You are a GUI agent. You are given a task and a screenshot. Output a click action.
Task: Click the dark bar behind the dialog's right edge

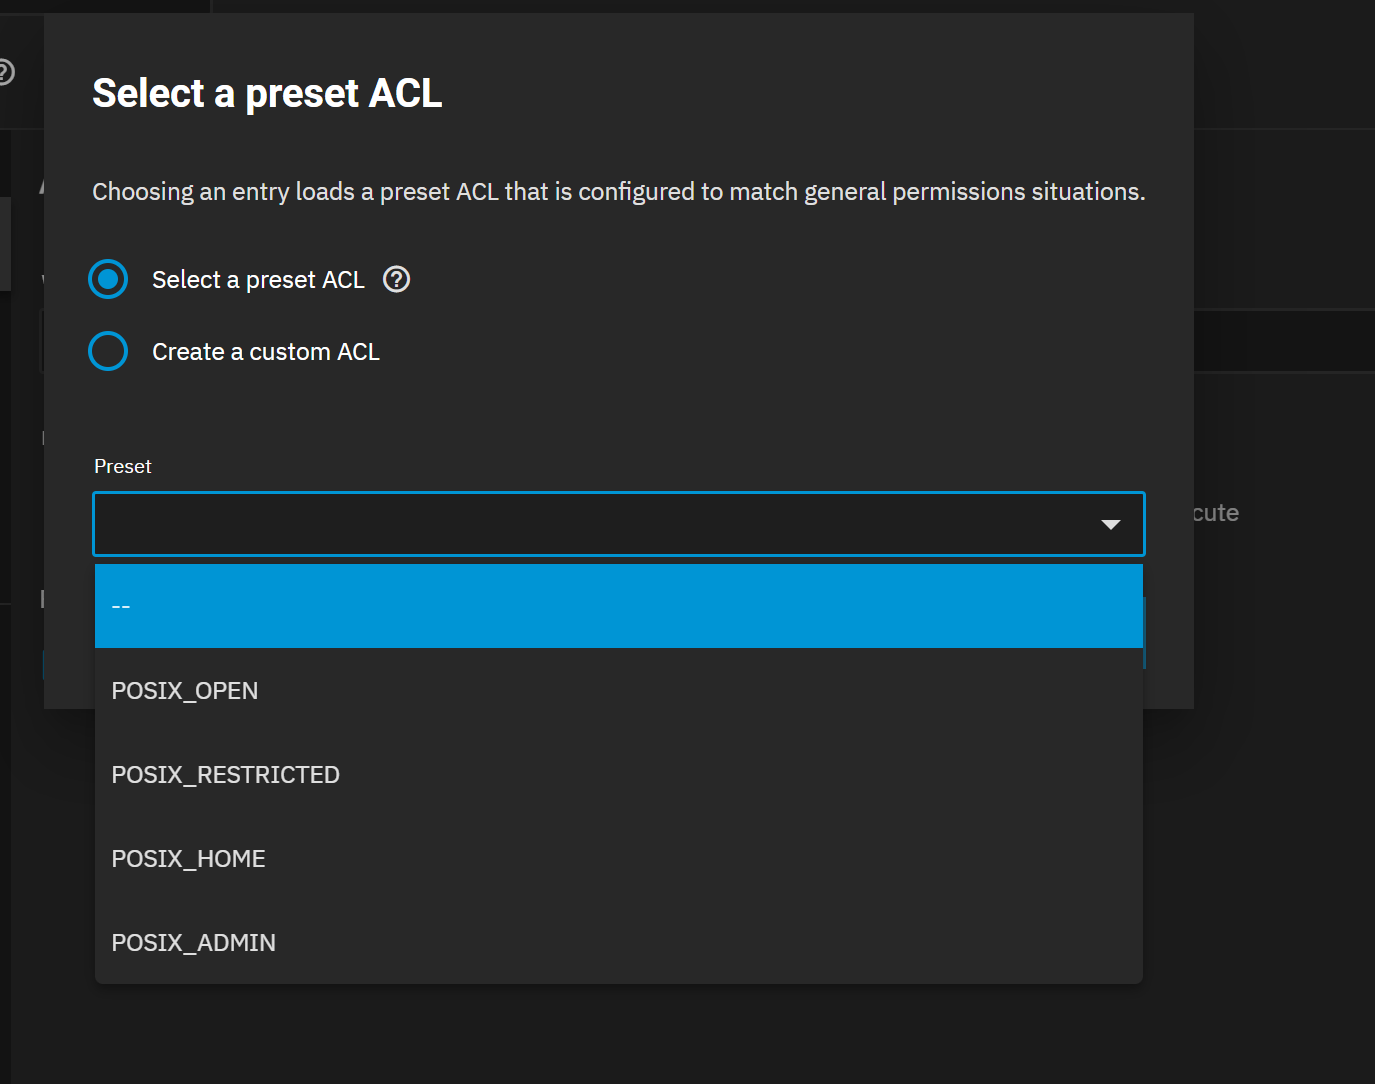coord(1284,342)
